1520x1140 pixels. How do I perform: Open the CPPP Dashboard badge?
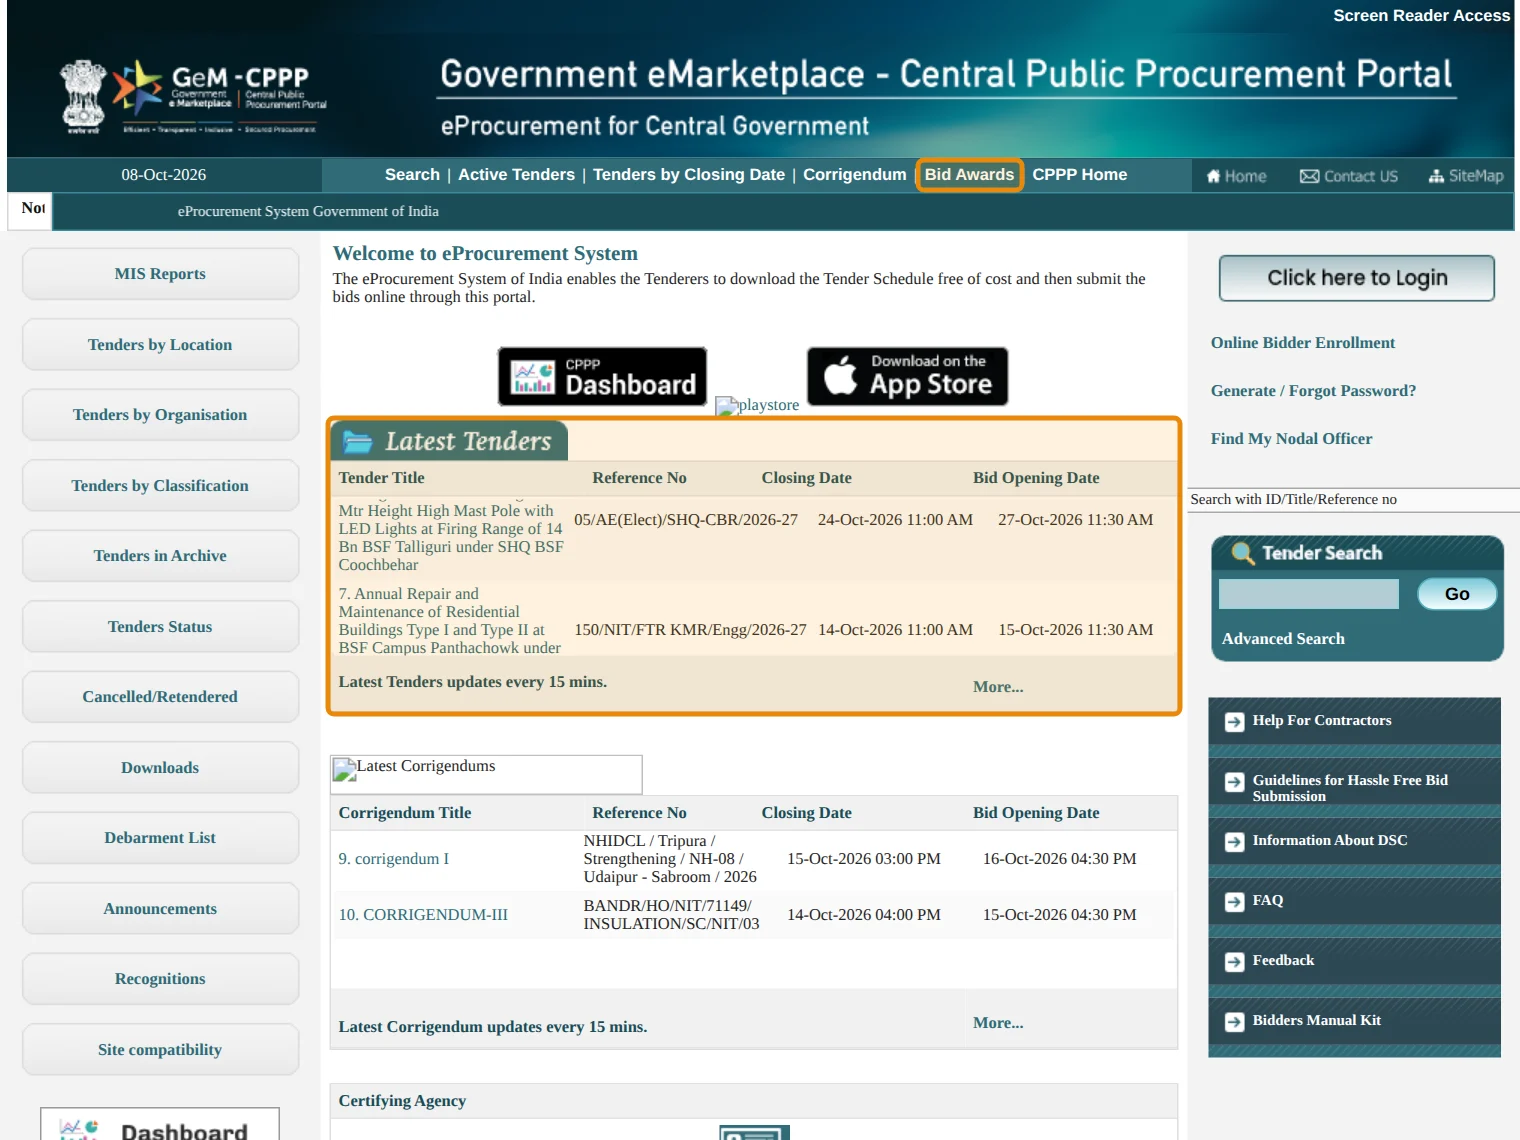coord(602,376)
